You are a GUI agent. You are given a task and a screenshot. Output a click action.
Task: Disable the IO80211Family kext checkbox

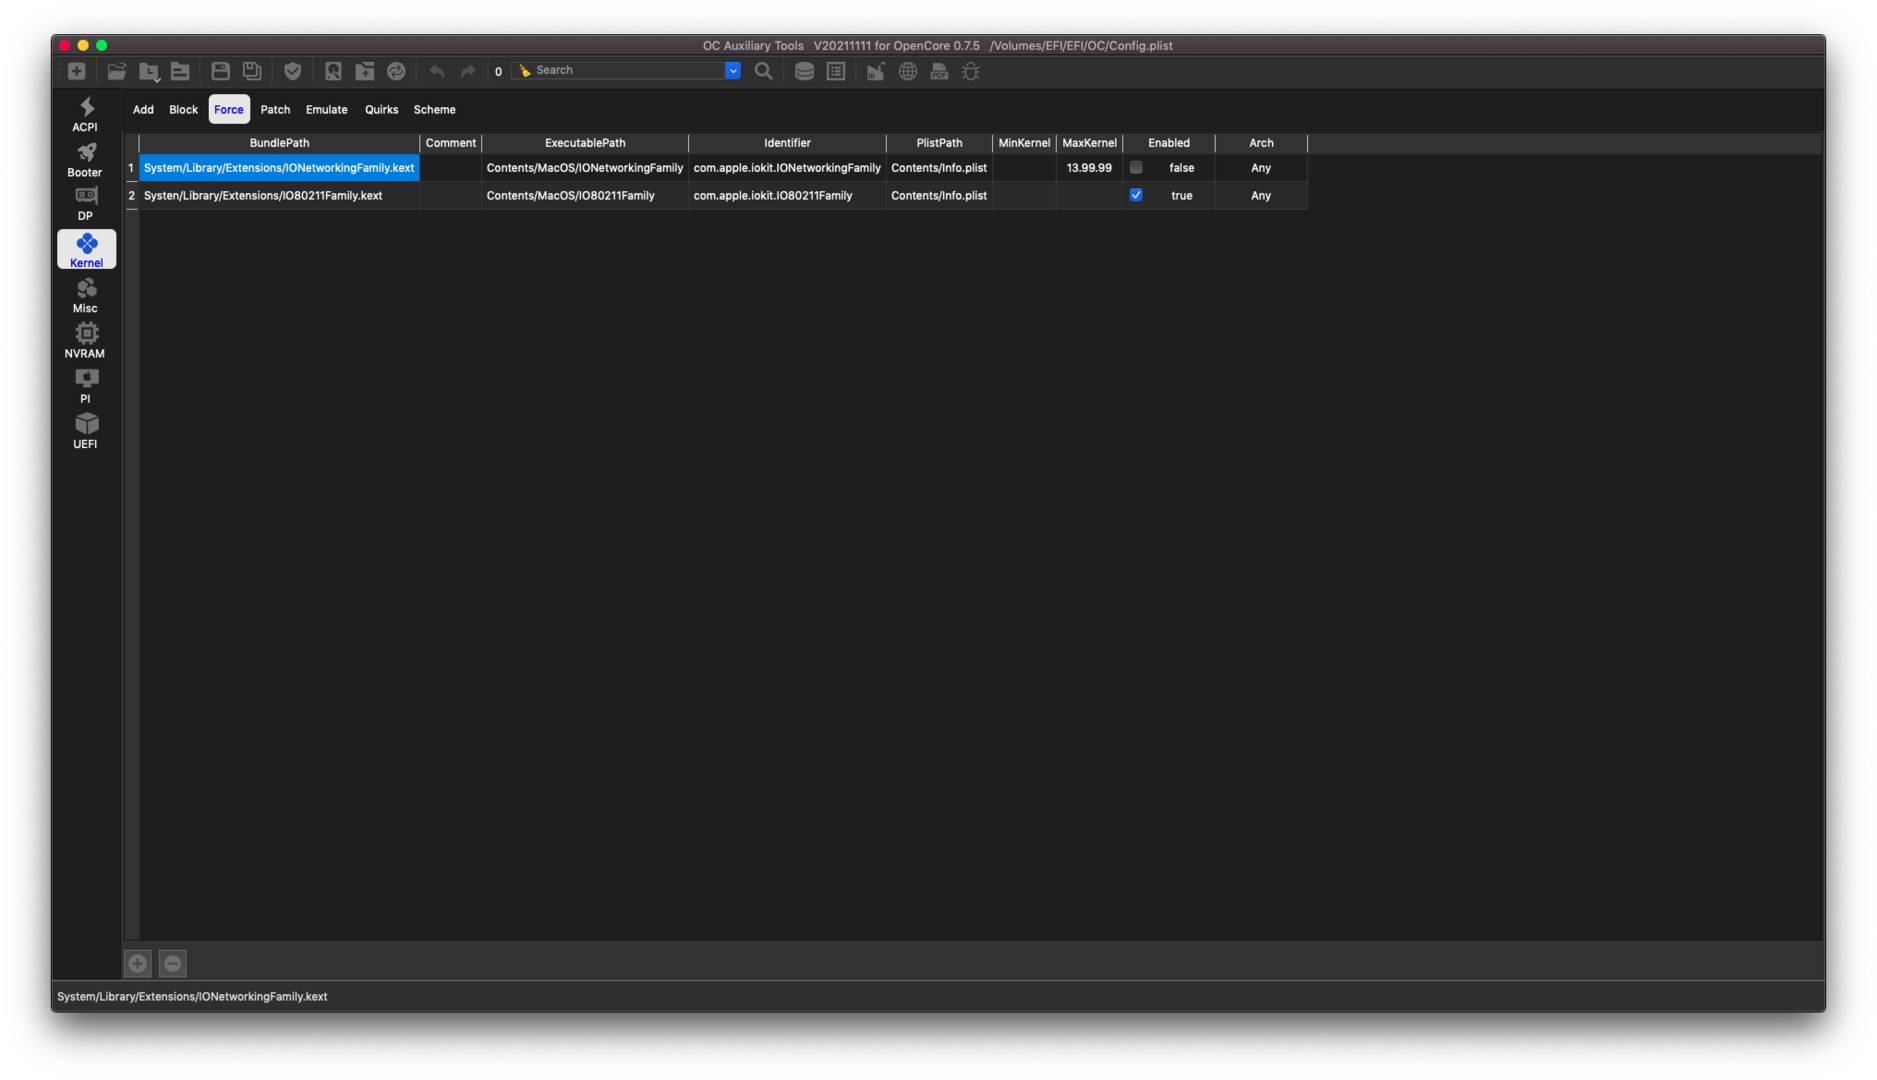pos(1136,195)
